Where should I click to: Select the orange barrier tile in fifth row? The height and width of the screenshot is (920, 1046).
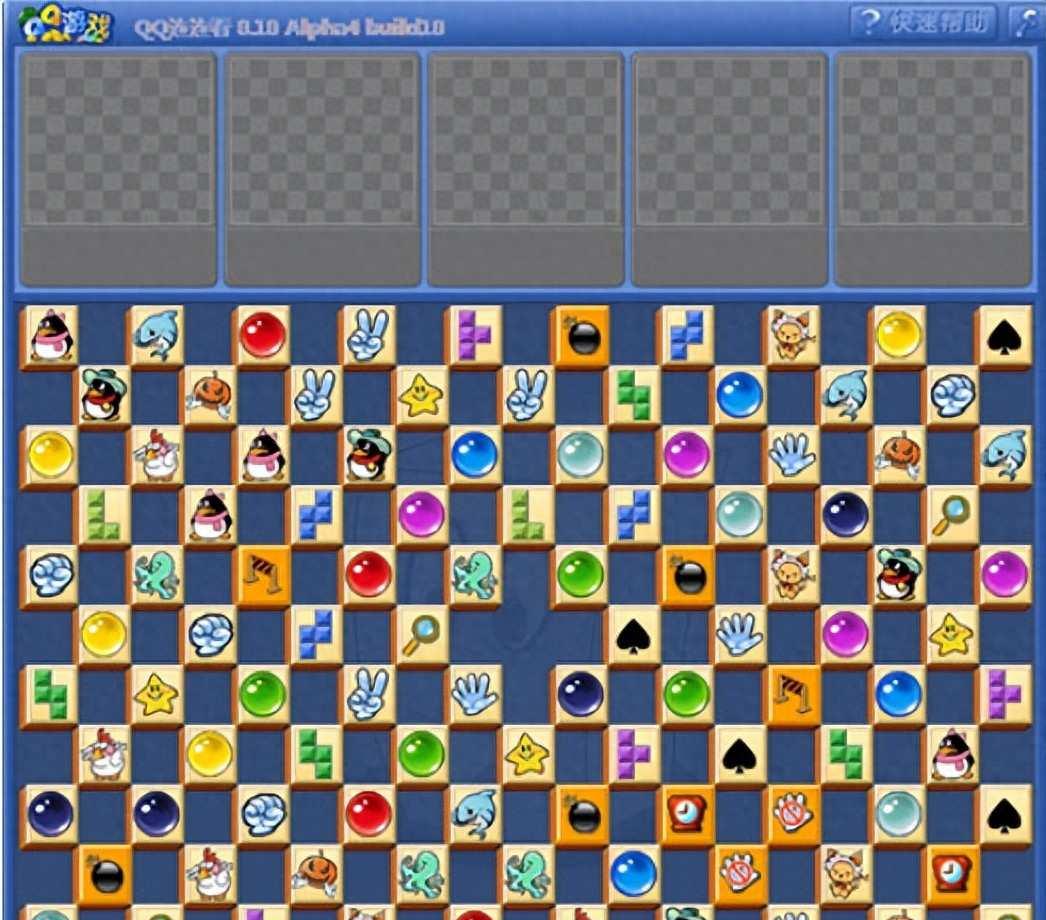263,574
